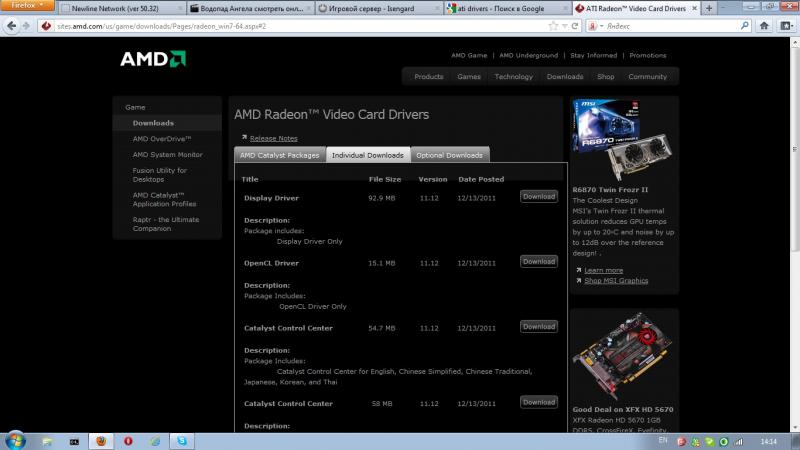
Task: Open AMD OverDrive sidebar link
Action: point(162,139)
